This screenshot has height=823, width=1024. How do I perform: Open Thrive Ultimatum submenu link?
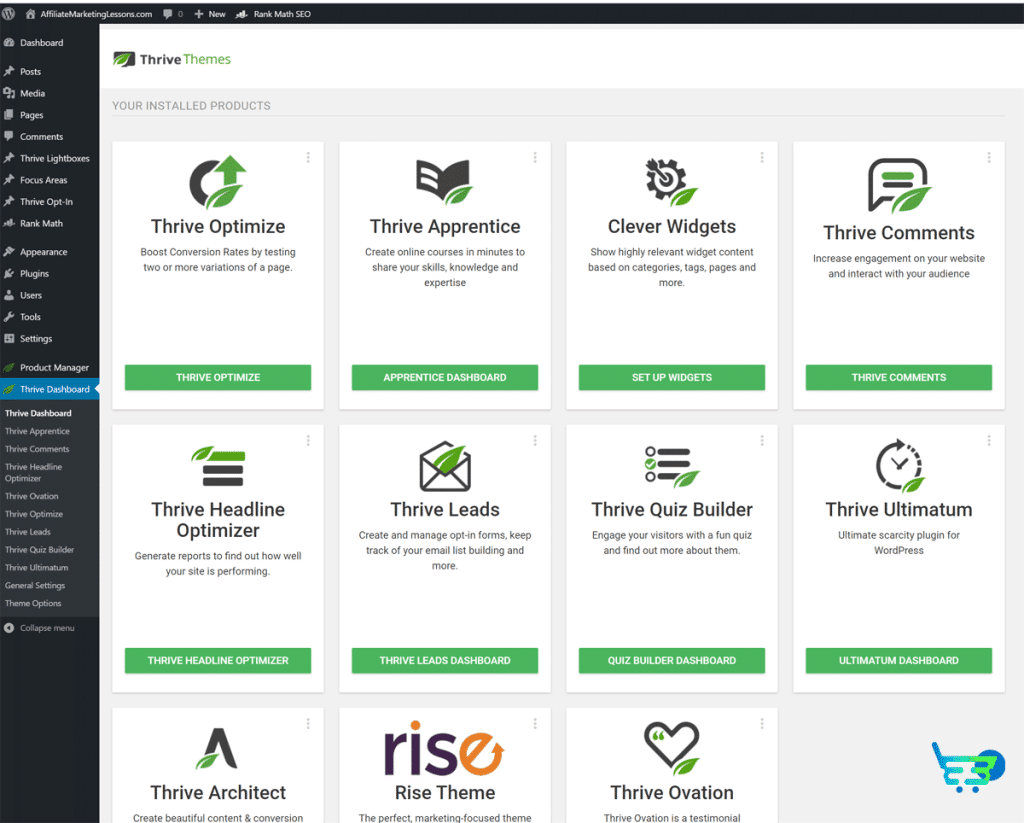pos(37,568)
